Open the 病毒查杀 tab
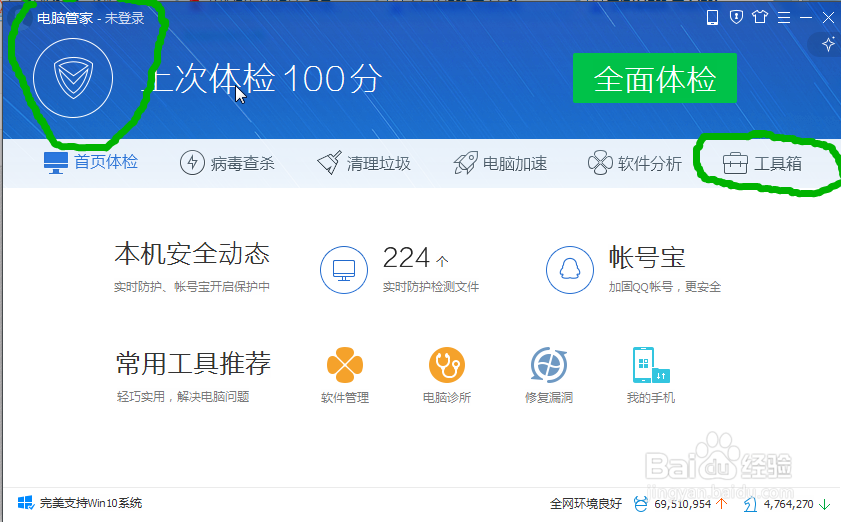Screen dimensions: 841x522 227,163
